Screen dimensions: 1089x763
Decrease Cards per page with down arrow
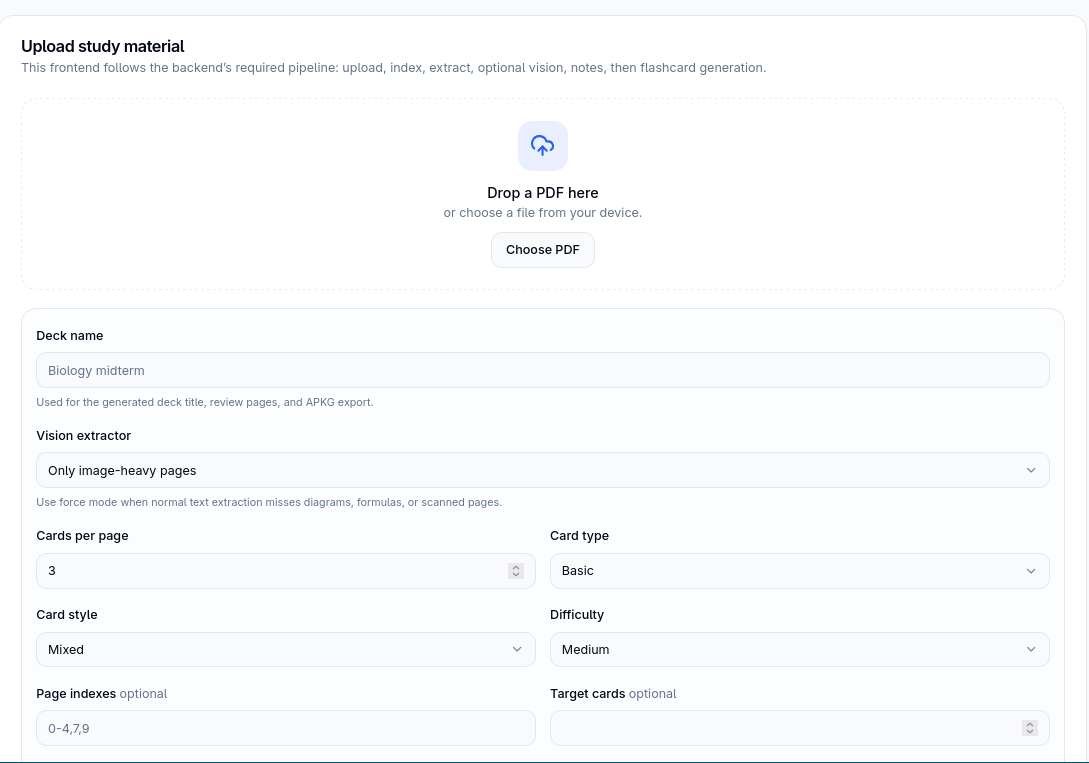[515, 575]
